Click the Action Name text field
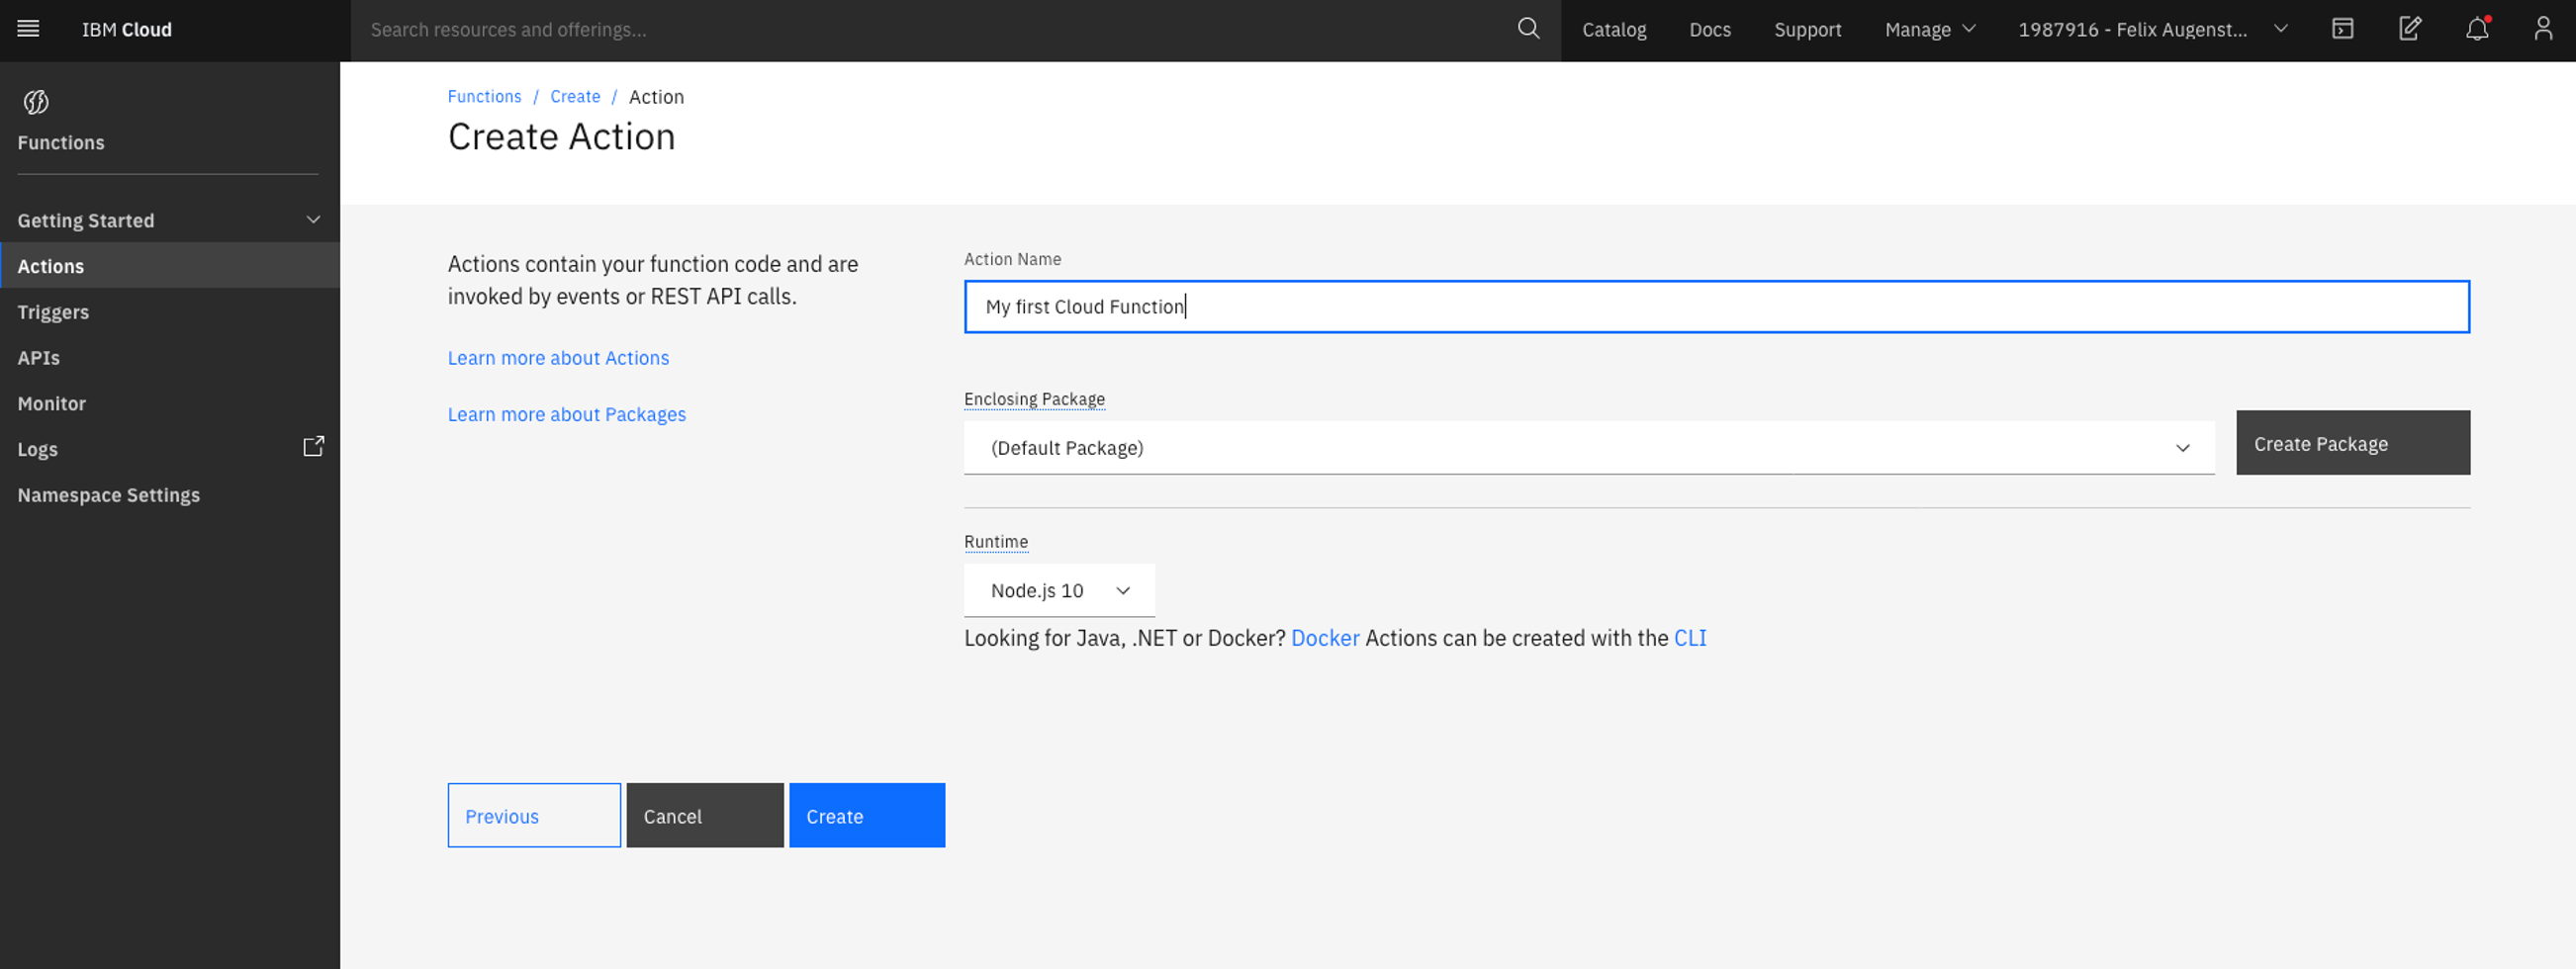Image resolution: width=2576 pixels, height=969 pixels. click(1716, 307)
